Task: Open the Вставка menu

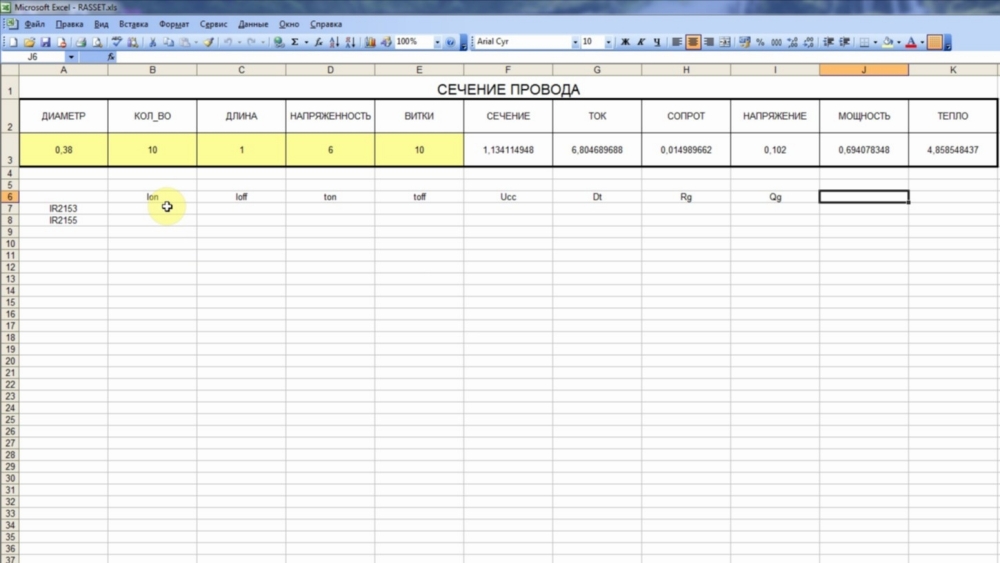Action: click(133, 24)
